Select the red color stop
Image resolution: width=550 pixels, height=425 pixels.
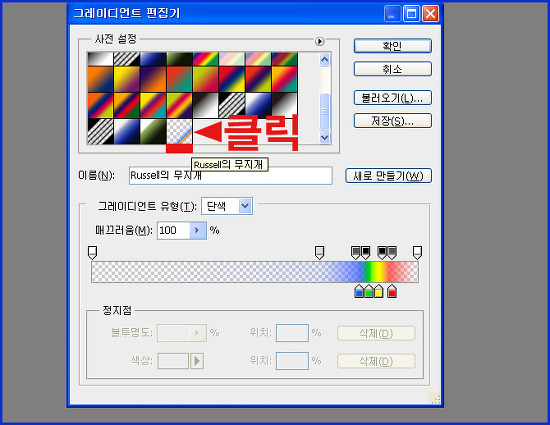(x=392, y=291)
